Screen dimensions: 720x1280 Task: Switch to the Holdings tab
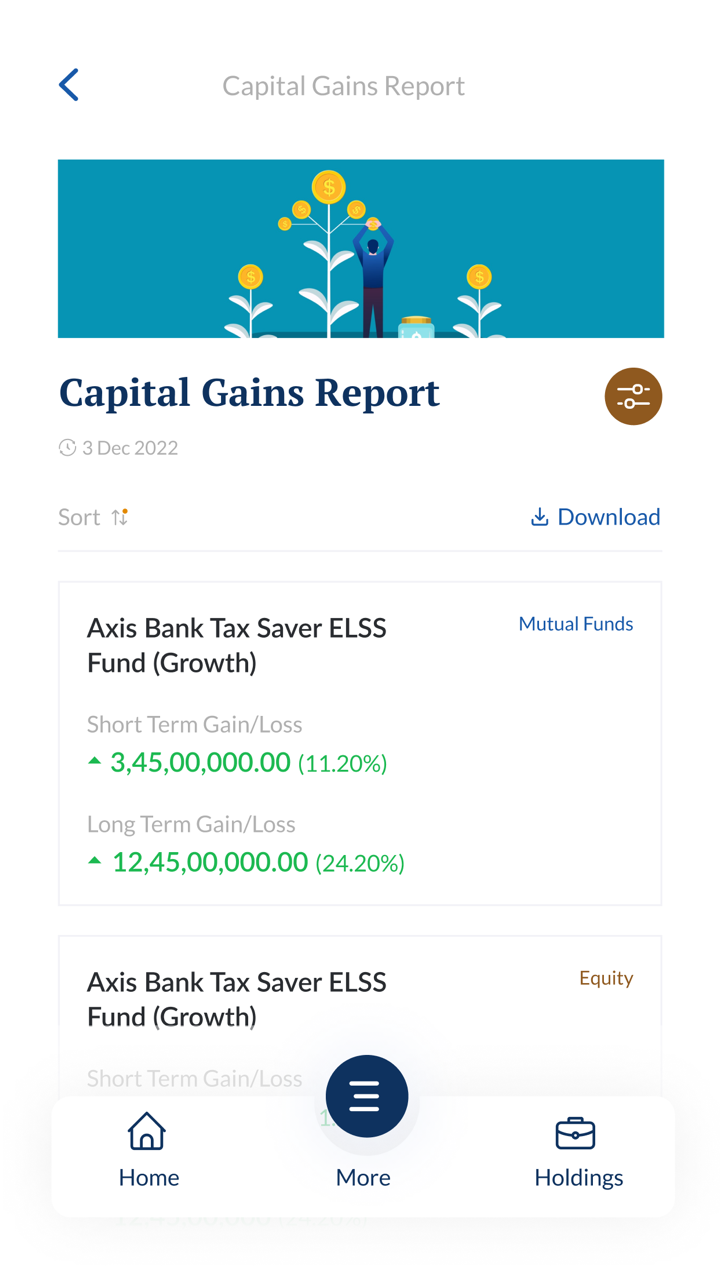(578, 1177)
